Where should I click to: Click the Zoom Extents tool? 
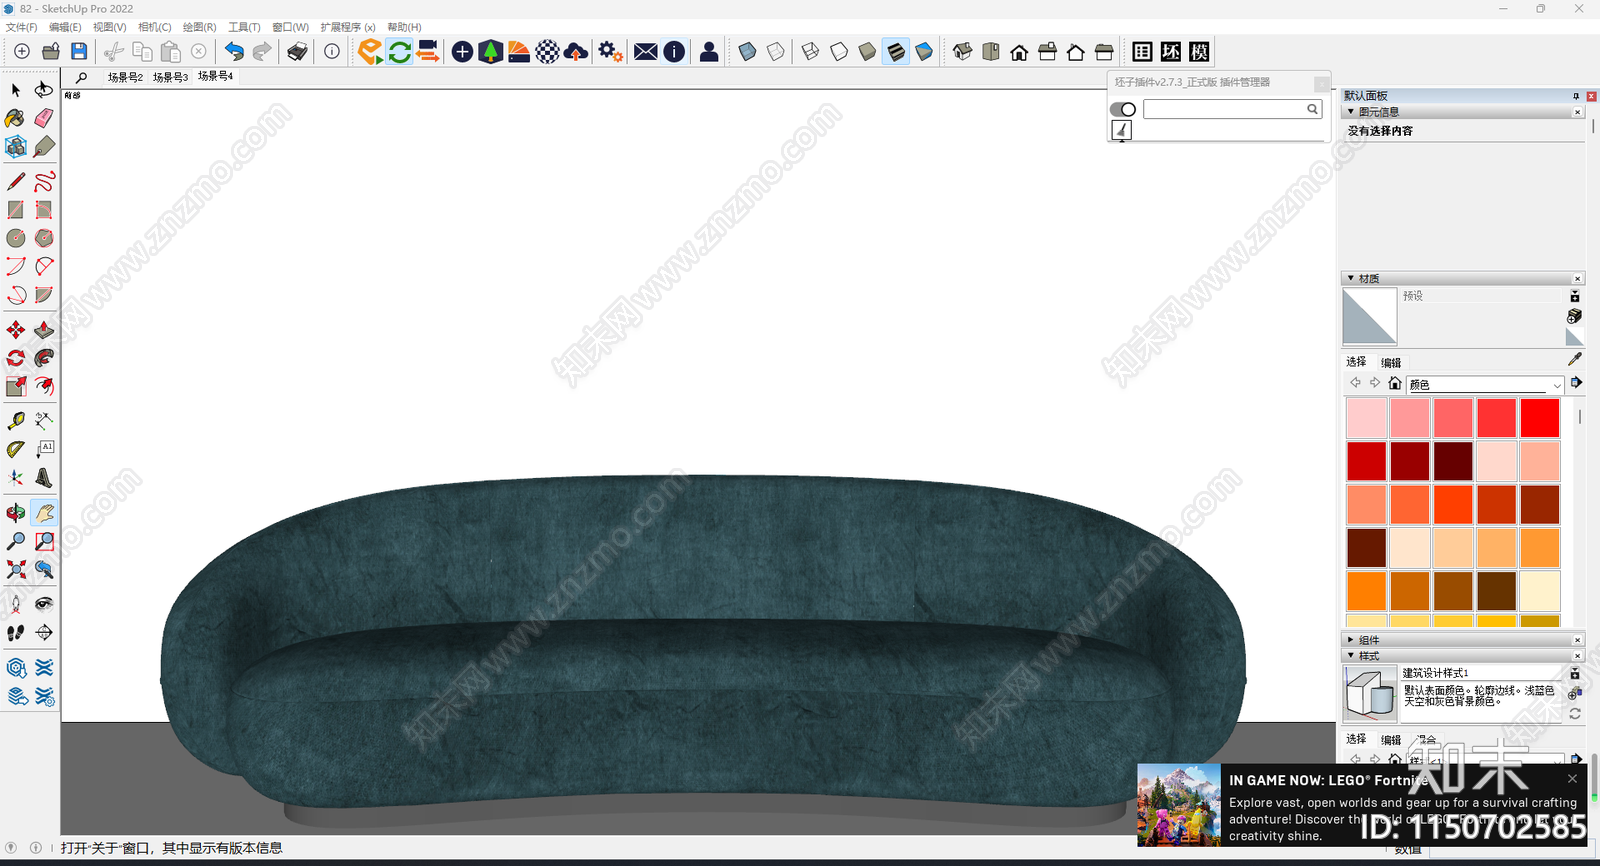point(16,569)
